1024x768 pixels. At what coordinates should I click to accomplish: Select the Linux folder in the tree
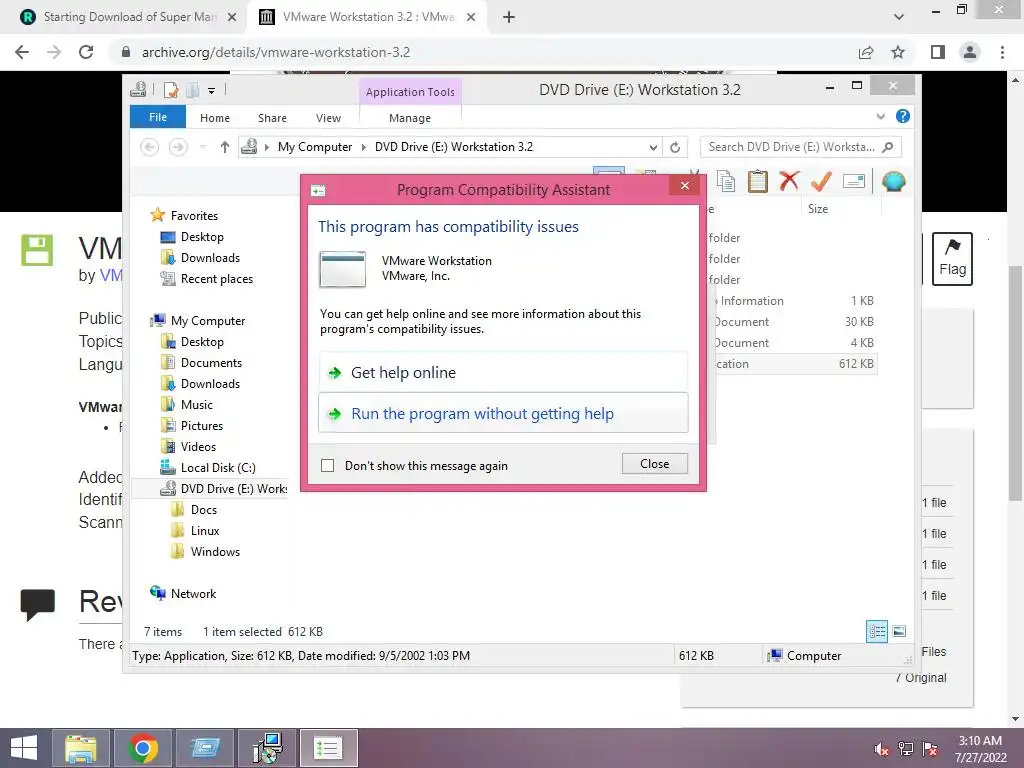coord(204,531)
